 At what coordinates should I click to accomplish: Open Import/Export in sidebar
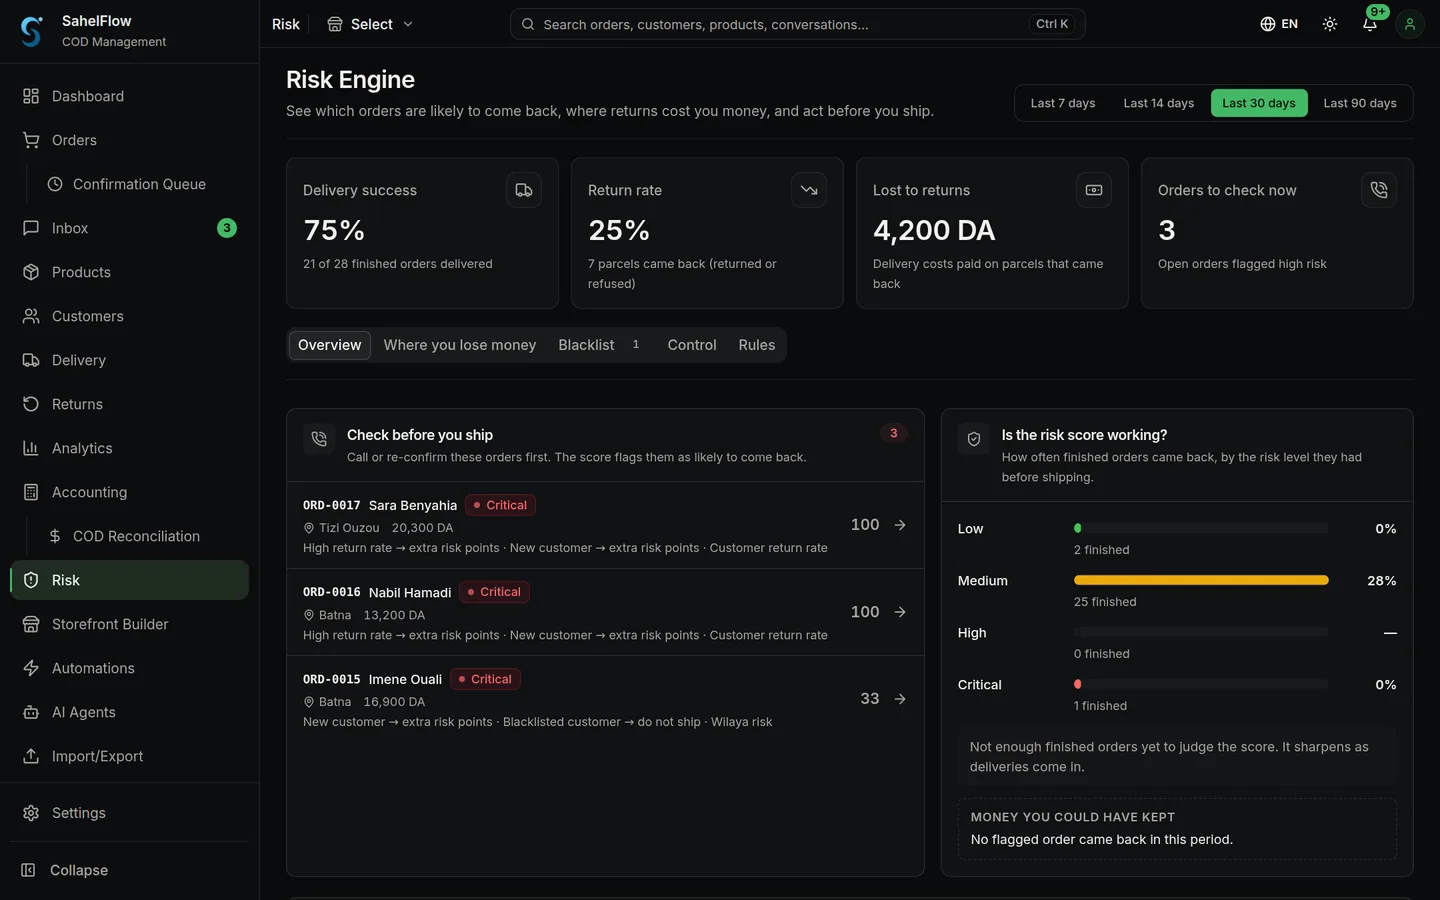pos(129,756)
